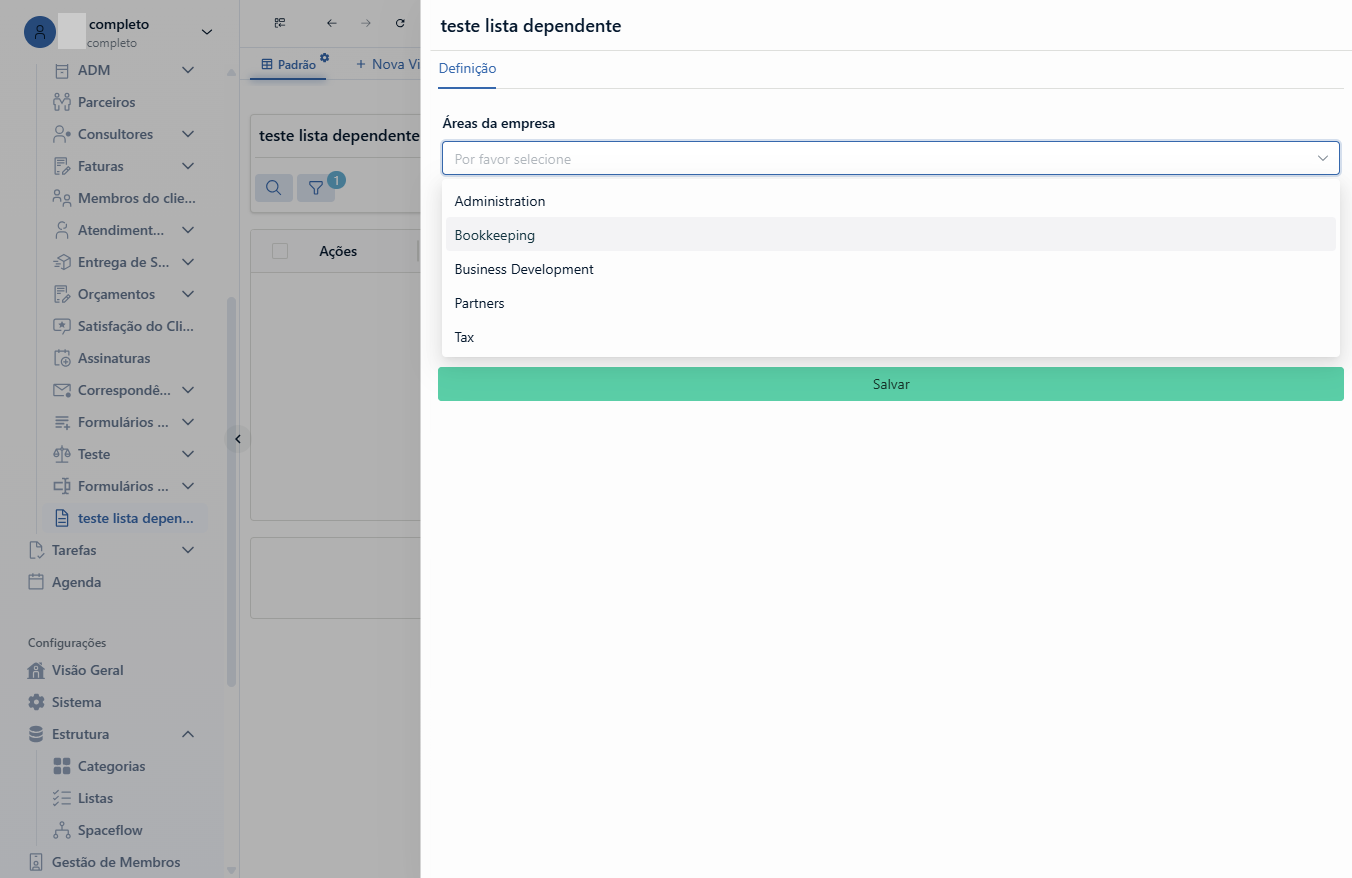Viewport: 1352px width, 878px height.
Task: Open Assinaturas from the sidebar
Action: 113,358
